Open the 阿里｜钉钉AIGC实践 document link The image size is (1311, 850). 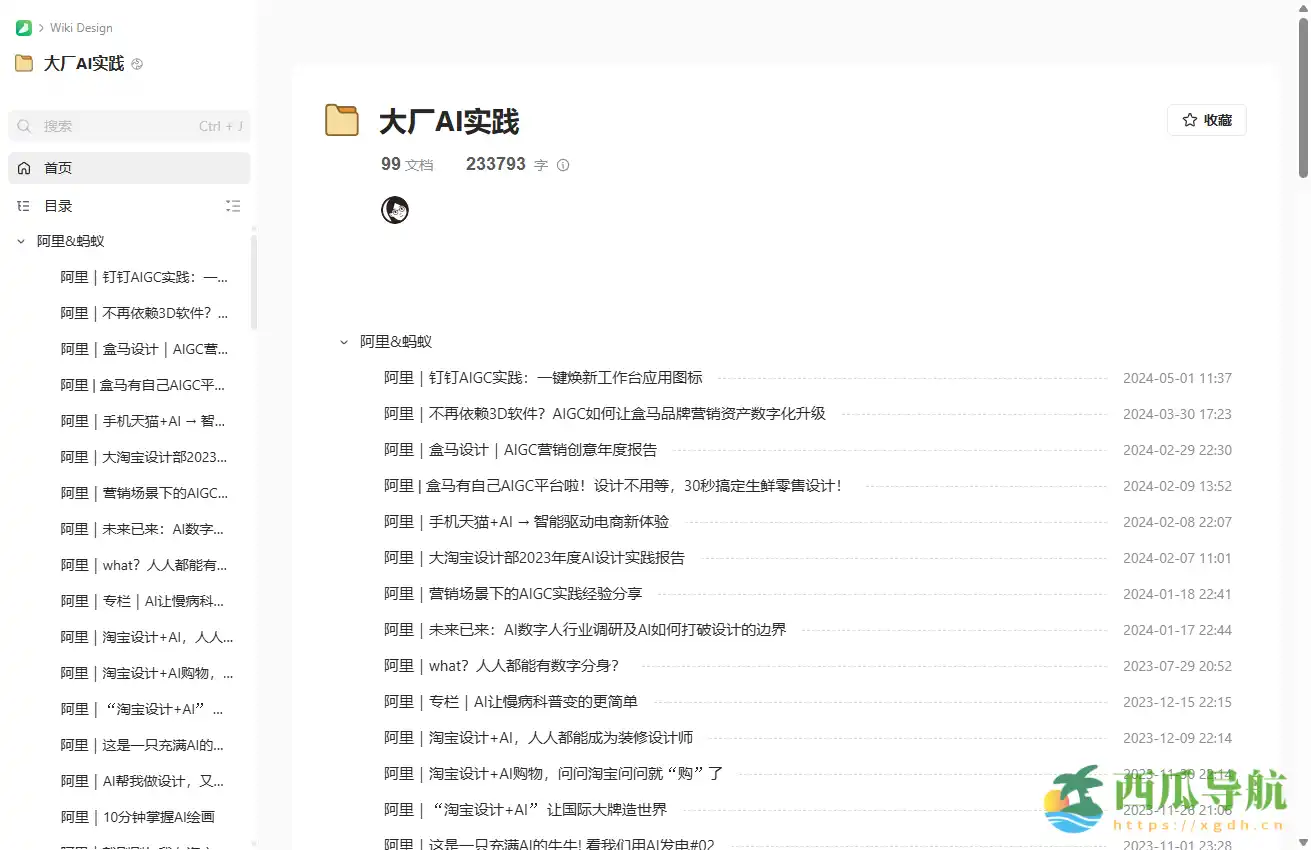[x=543, y=377]
